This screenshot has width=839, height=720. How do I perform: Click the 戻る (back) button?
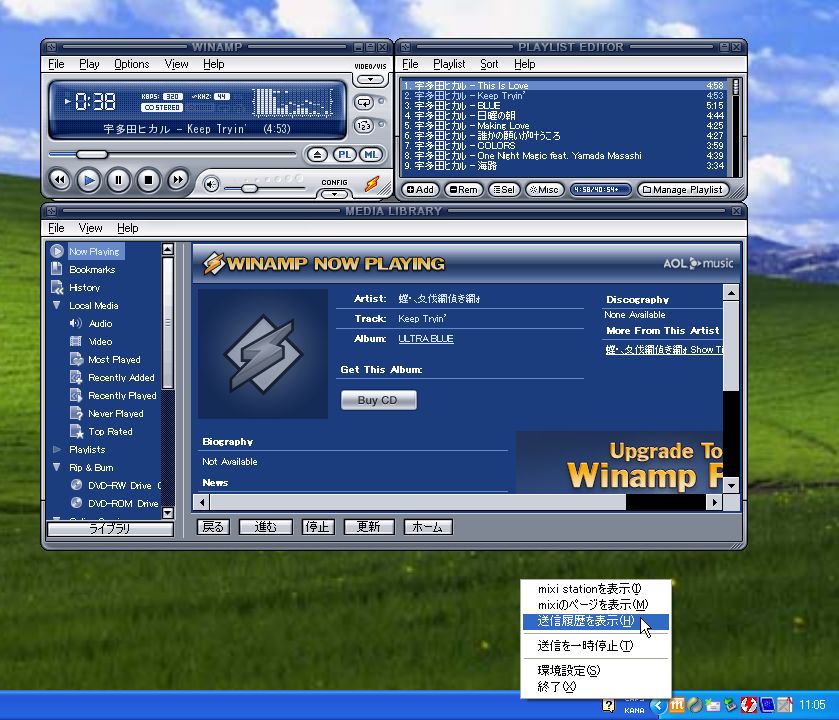coord(213,527)
